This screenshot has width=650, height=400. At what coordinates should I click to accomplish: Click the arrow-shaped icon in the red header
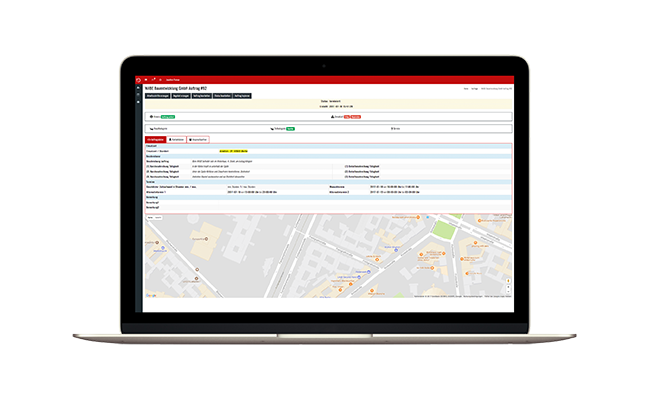(153, 80)
